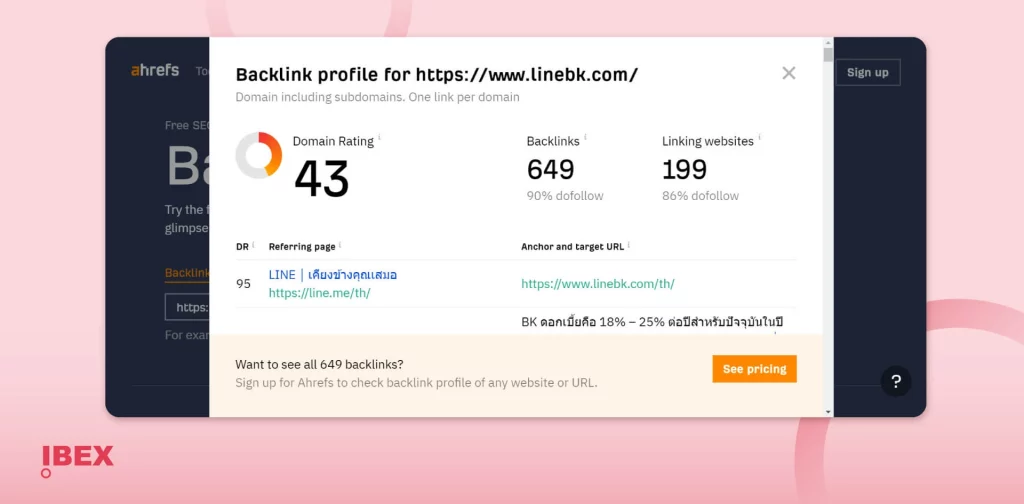Image resolution: width=1024 pixels, height=504 pixels.
Task: Click info icon beside DR column header
Action: 253,245
